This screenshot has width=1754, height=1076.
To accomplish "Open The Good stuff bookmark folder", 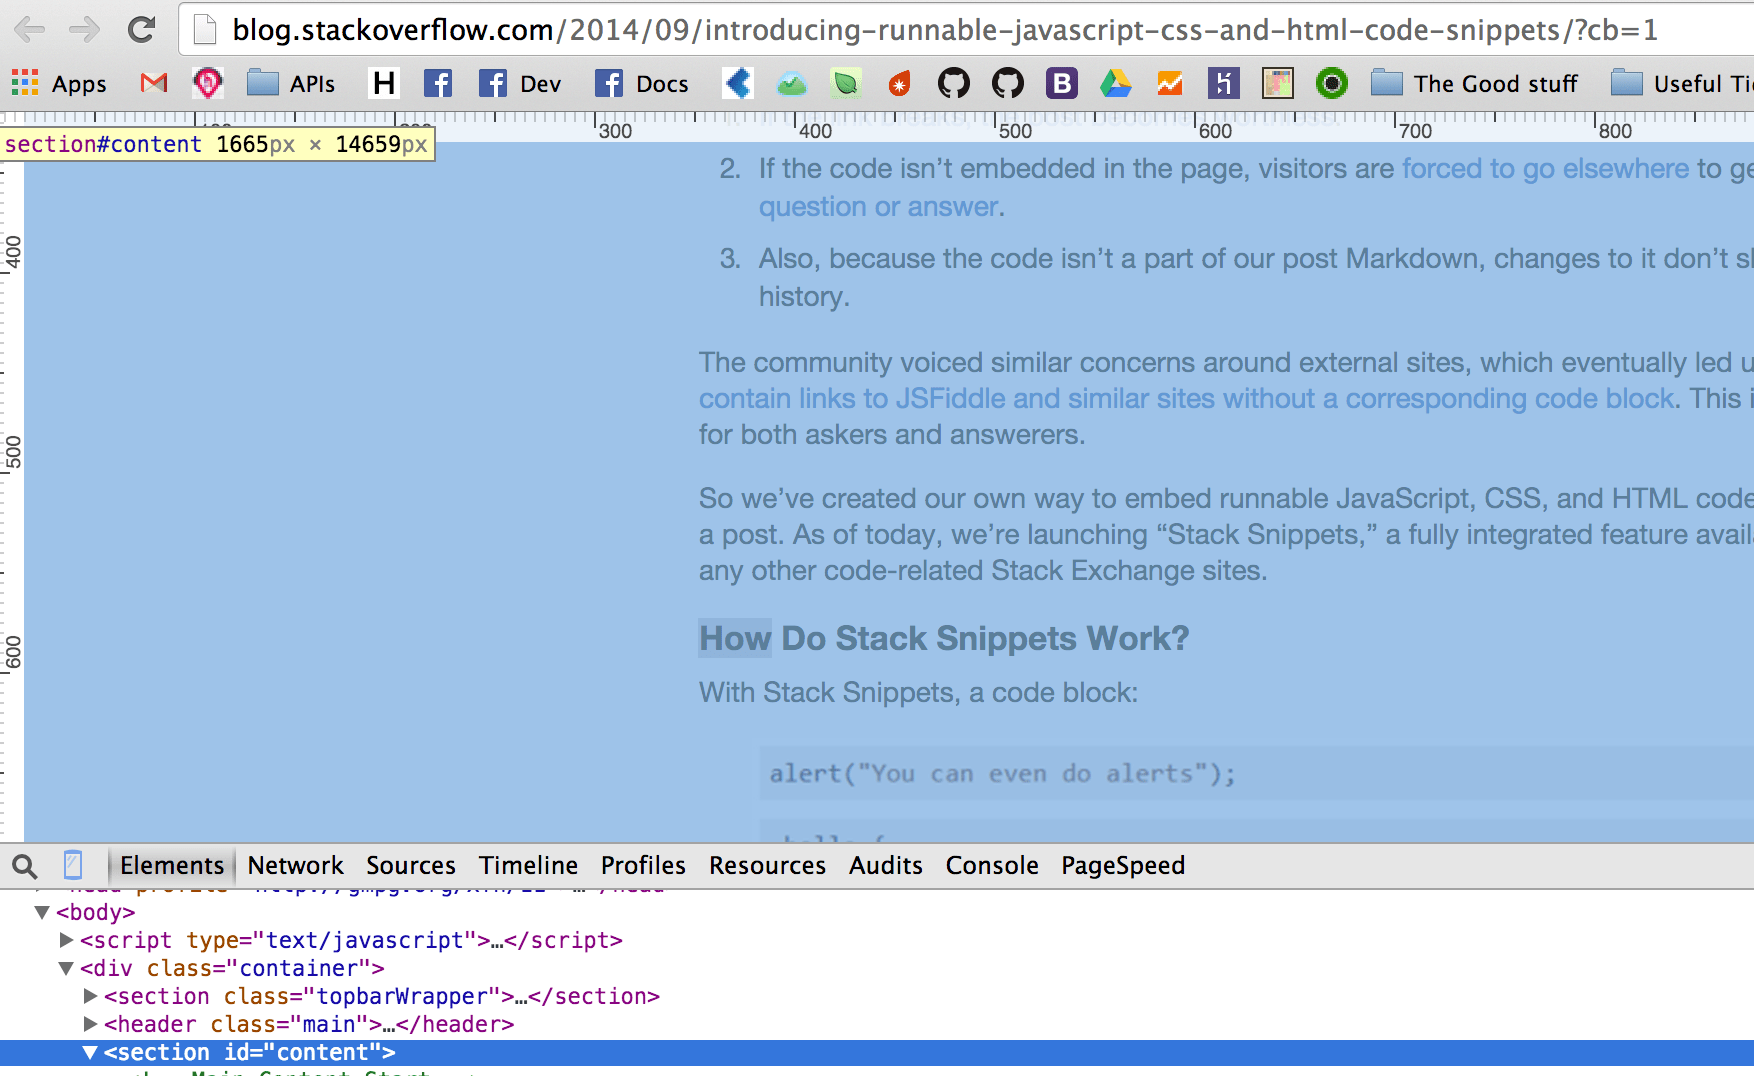I will coord(1474,83).
